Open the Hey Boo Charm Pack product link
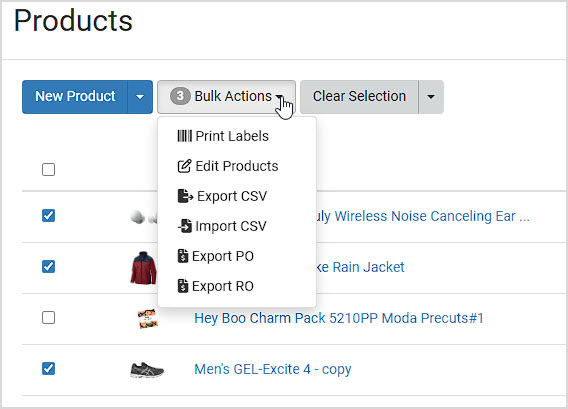The height and width of the screenshot is (409, 568). [x=339, y=318]
